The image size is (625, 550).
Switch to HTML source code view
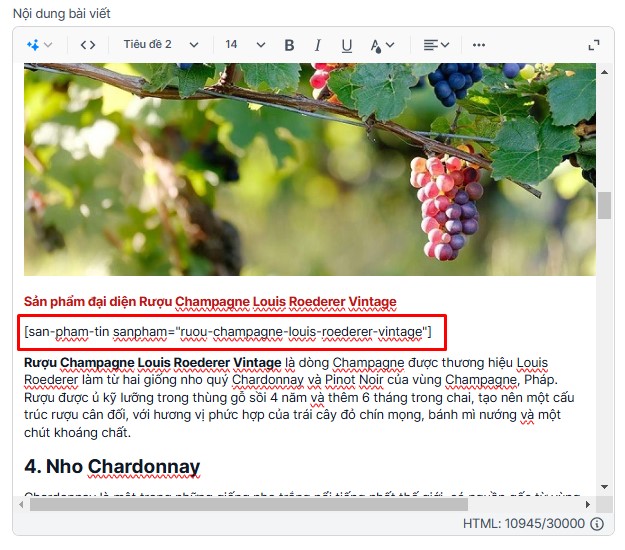click(x=88, y=45)
